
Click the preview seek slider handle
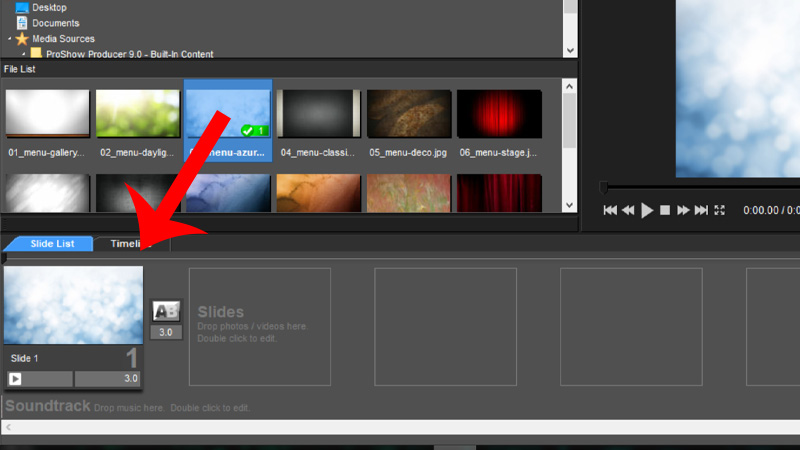point(603,188)
